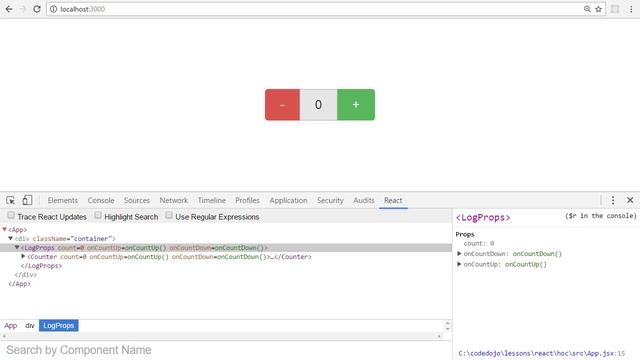The width and height of the screenshot is (640, 360).
Task: Click the horizontal scrollbar left arrow
Action: 4,336
